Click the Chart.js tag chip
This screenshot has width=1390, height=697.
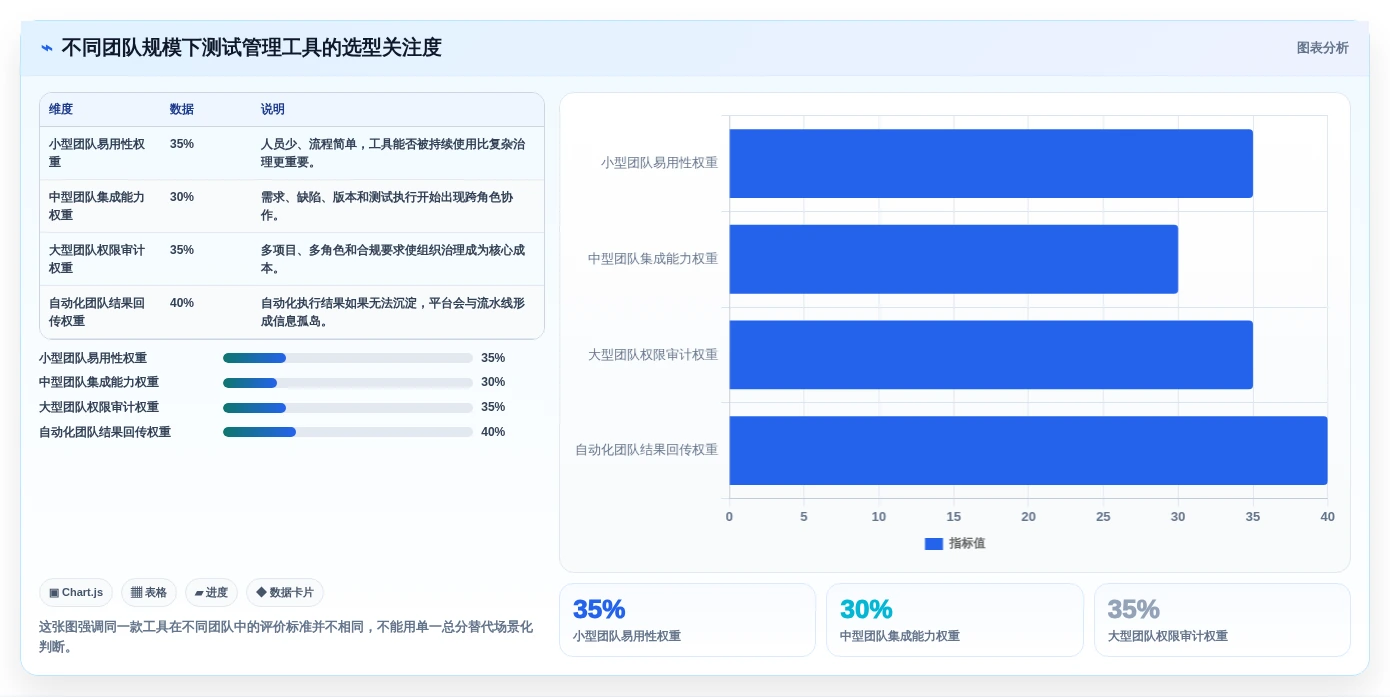coord(76,593)
